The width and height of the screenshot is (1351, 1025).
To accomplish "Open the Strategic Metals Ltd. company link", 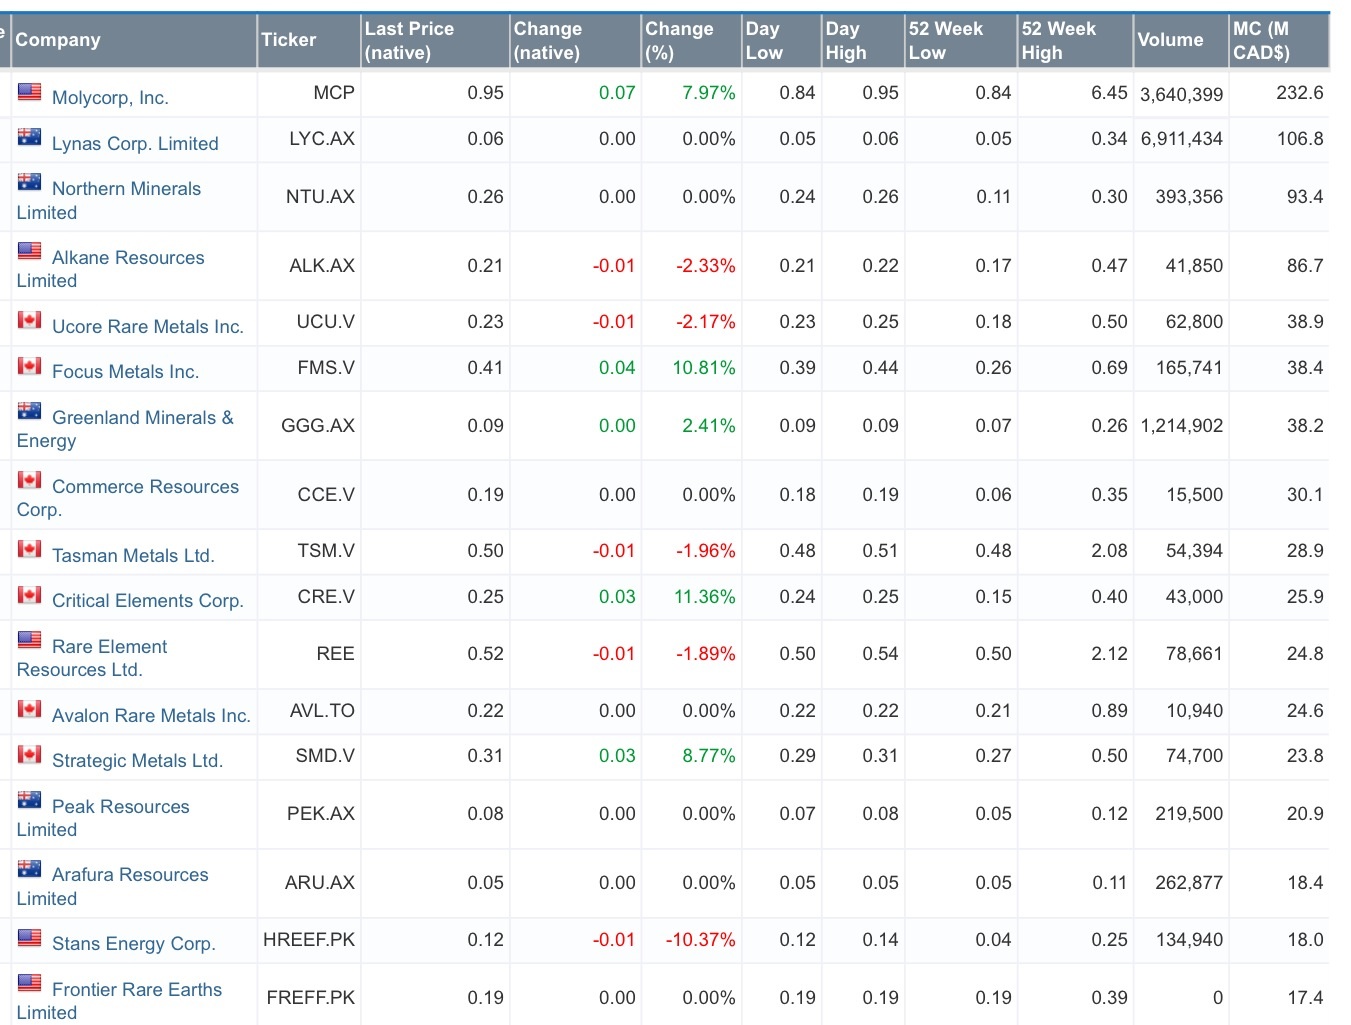I will [x=137, y=760].
